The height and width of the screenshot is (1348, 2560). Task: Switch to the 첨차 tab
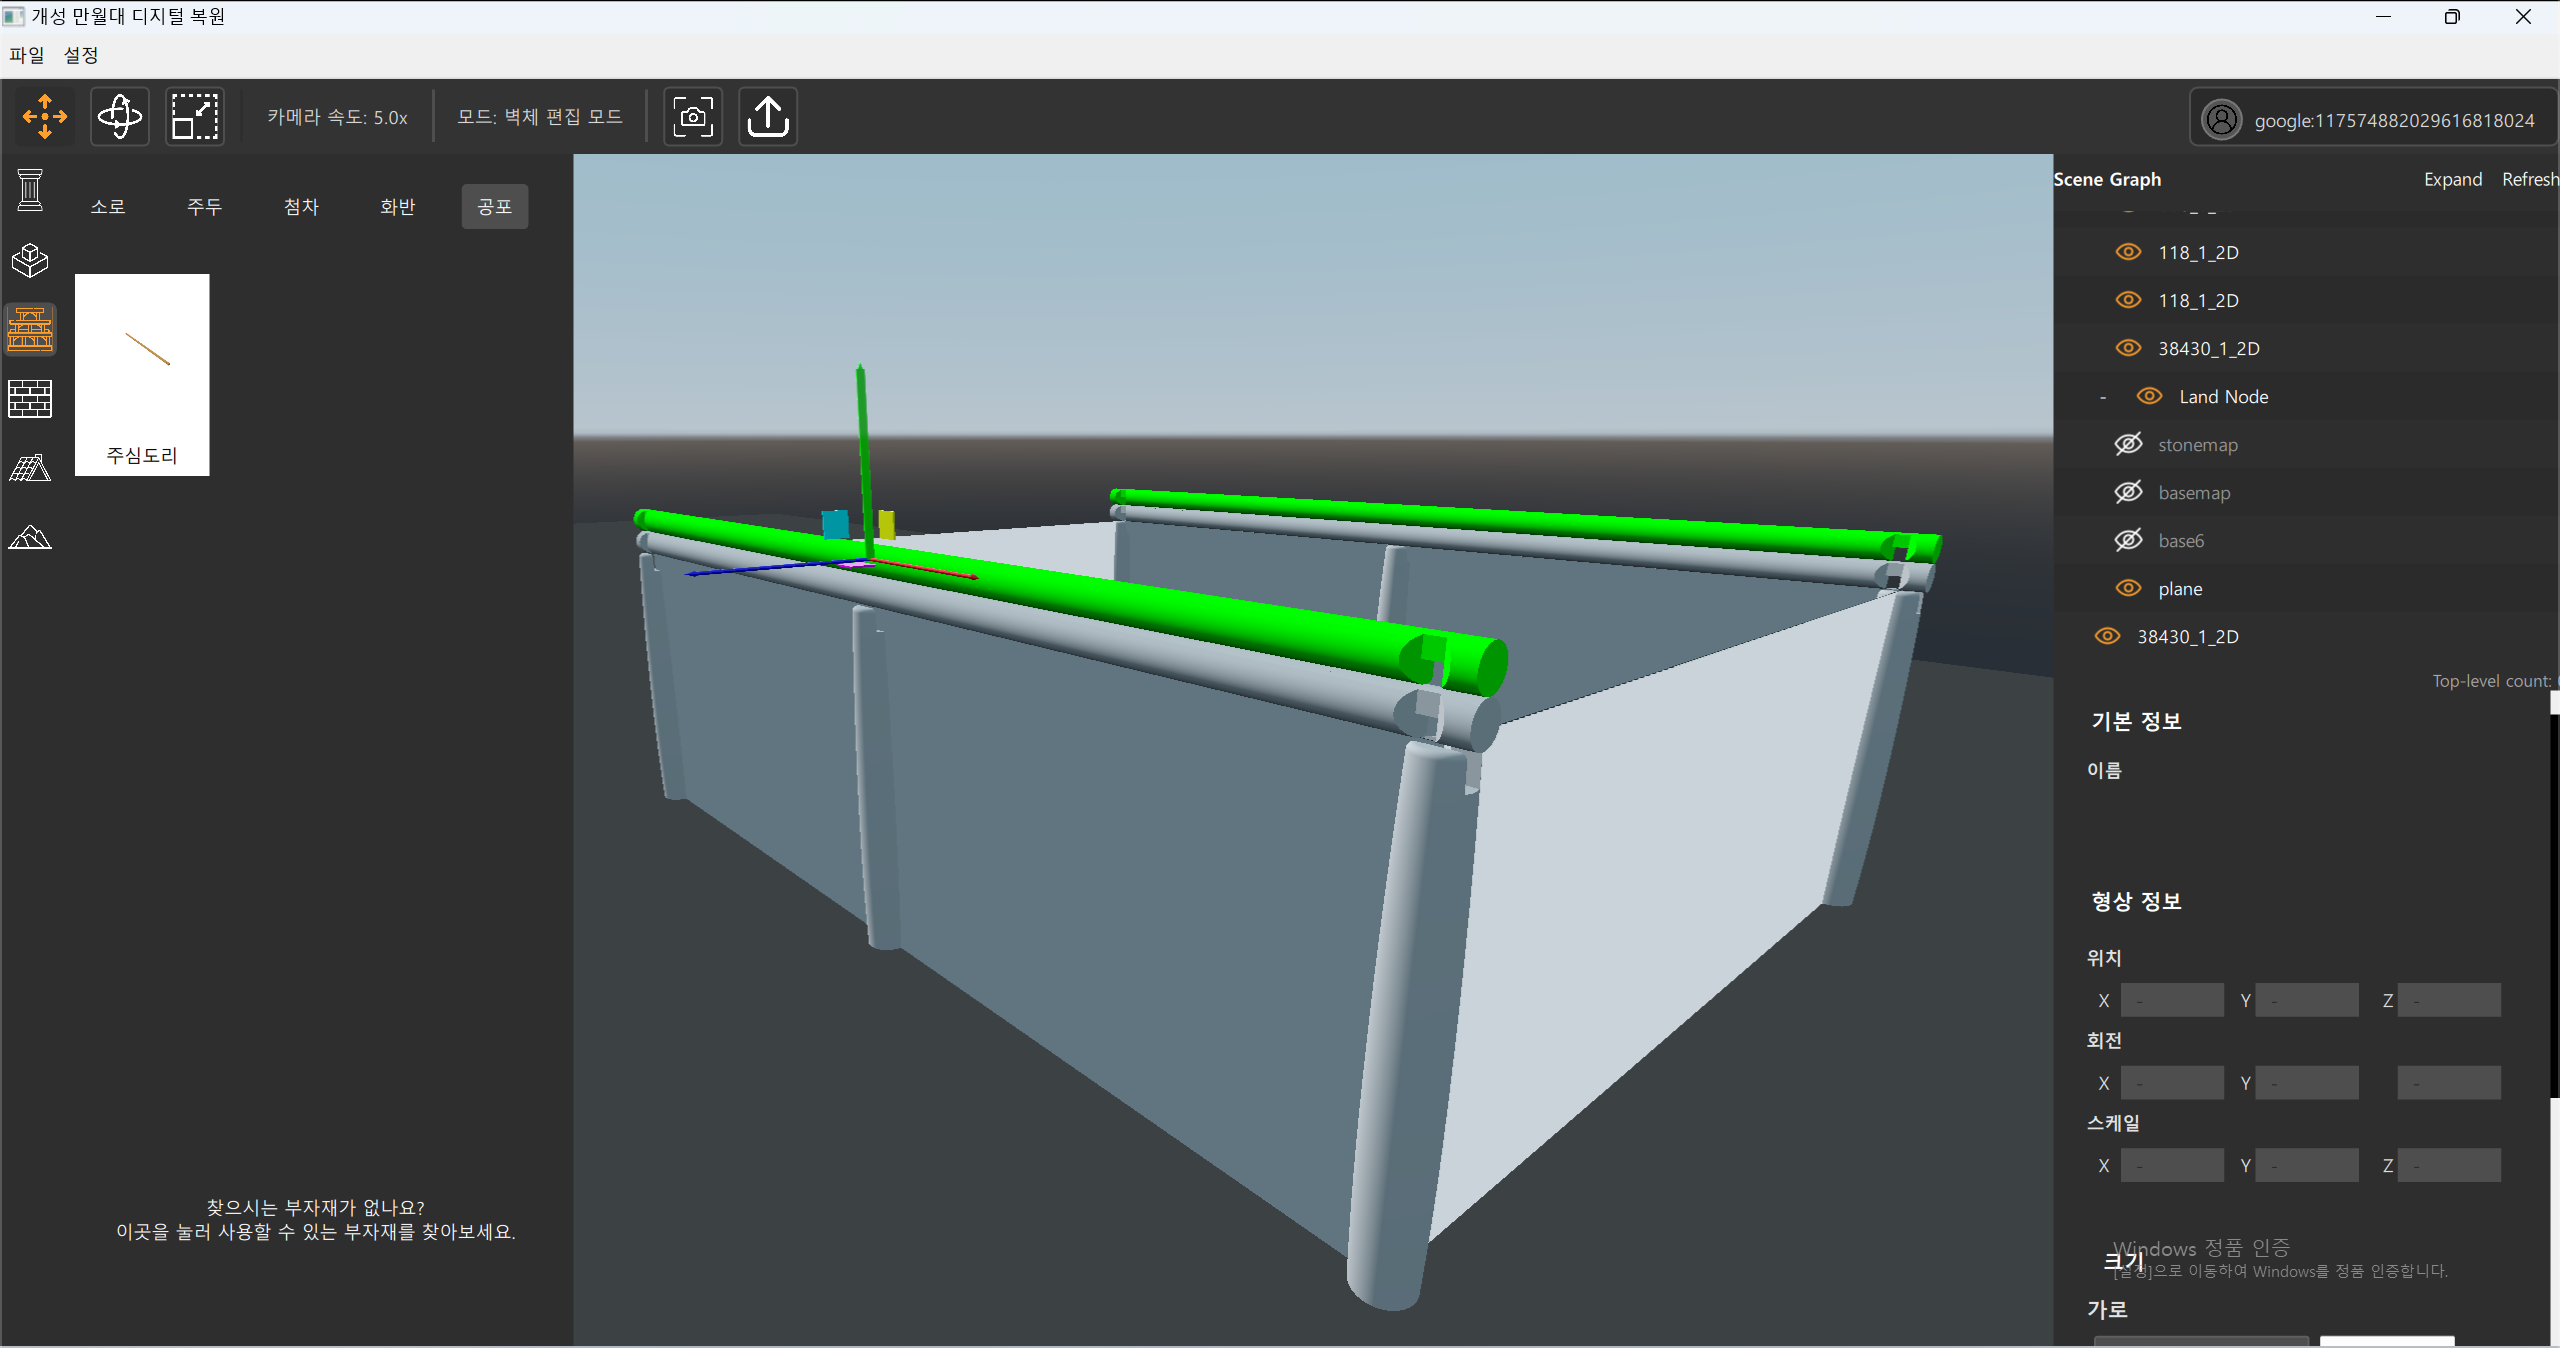301,207
